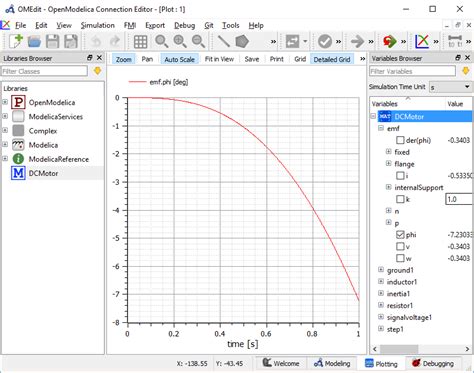Click the Zoom In magnifier icon
The width and height of the screenshot is (474, 373).
pyautogui.click(x=180, y=41)
